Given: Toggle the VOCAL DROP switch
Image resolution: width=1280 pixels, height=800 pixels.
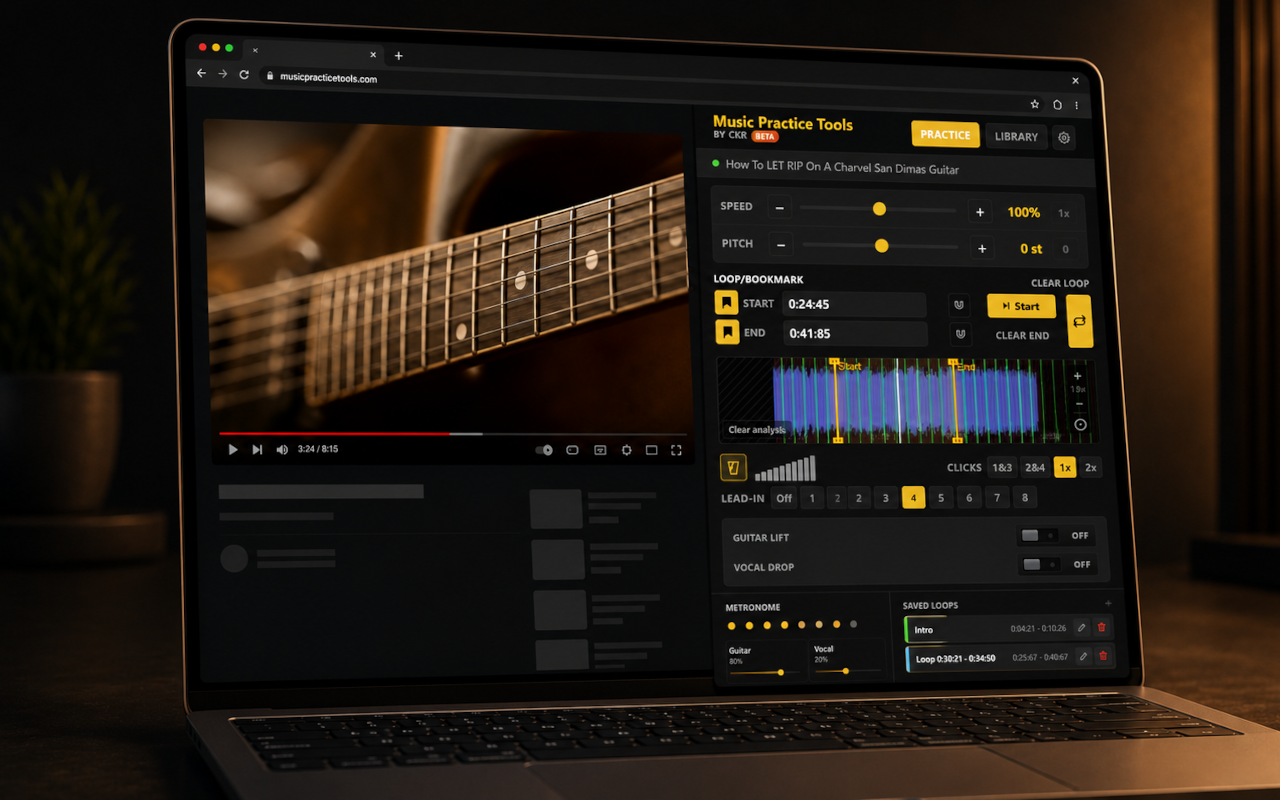Looking at the screenshot, I should tap(1041, 565).
